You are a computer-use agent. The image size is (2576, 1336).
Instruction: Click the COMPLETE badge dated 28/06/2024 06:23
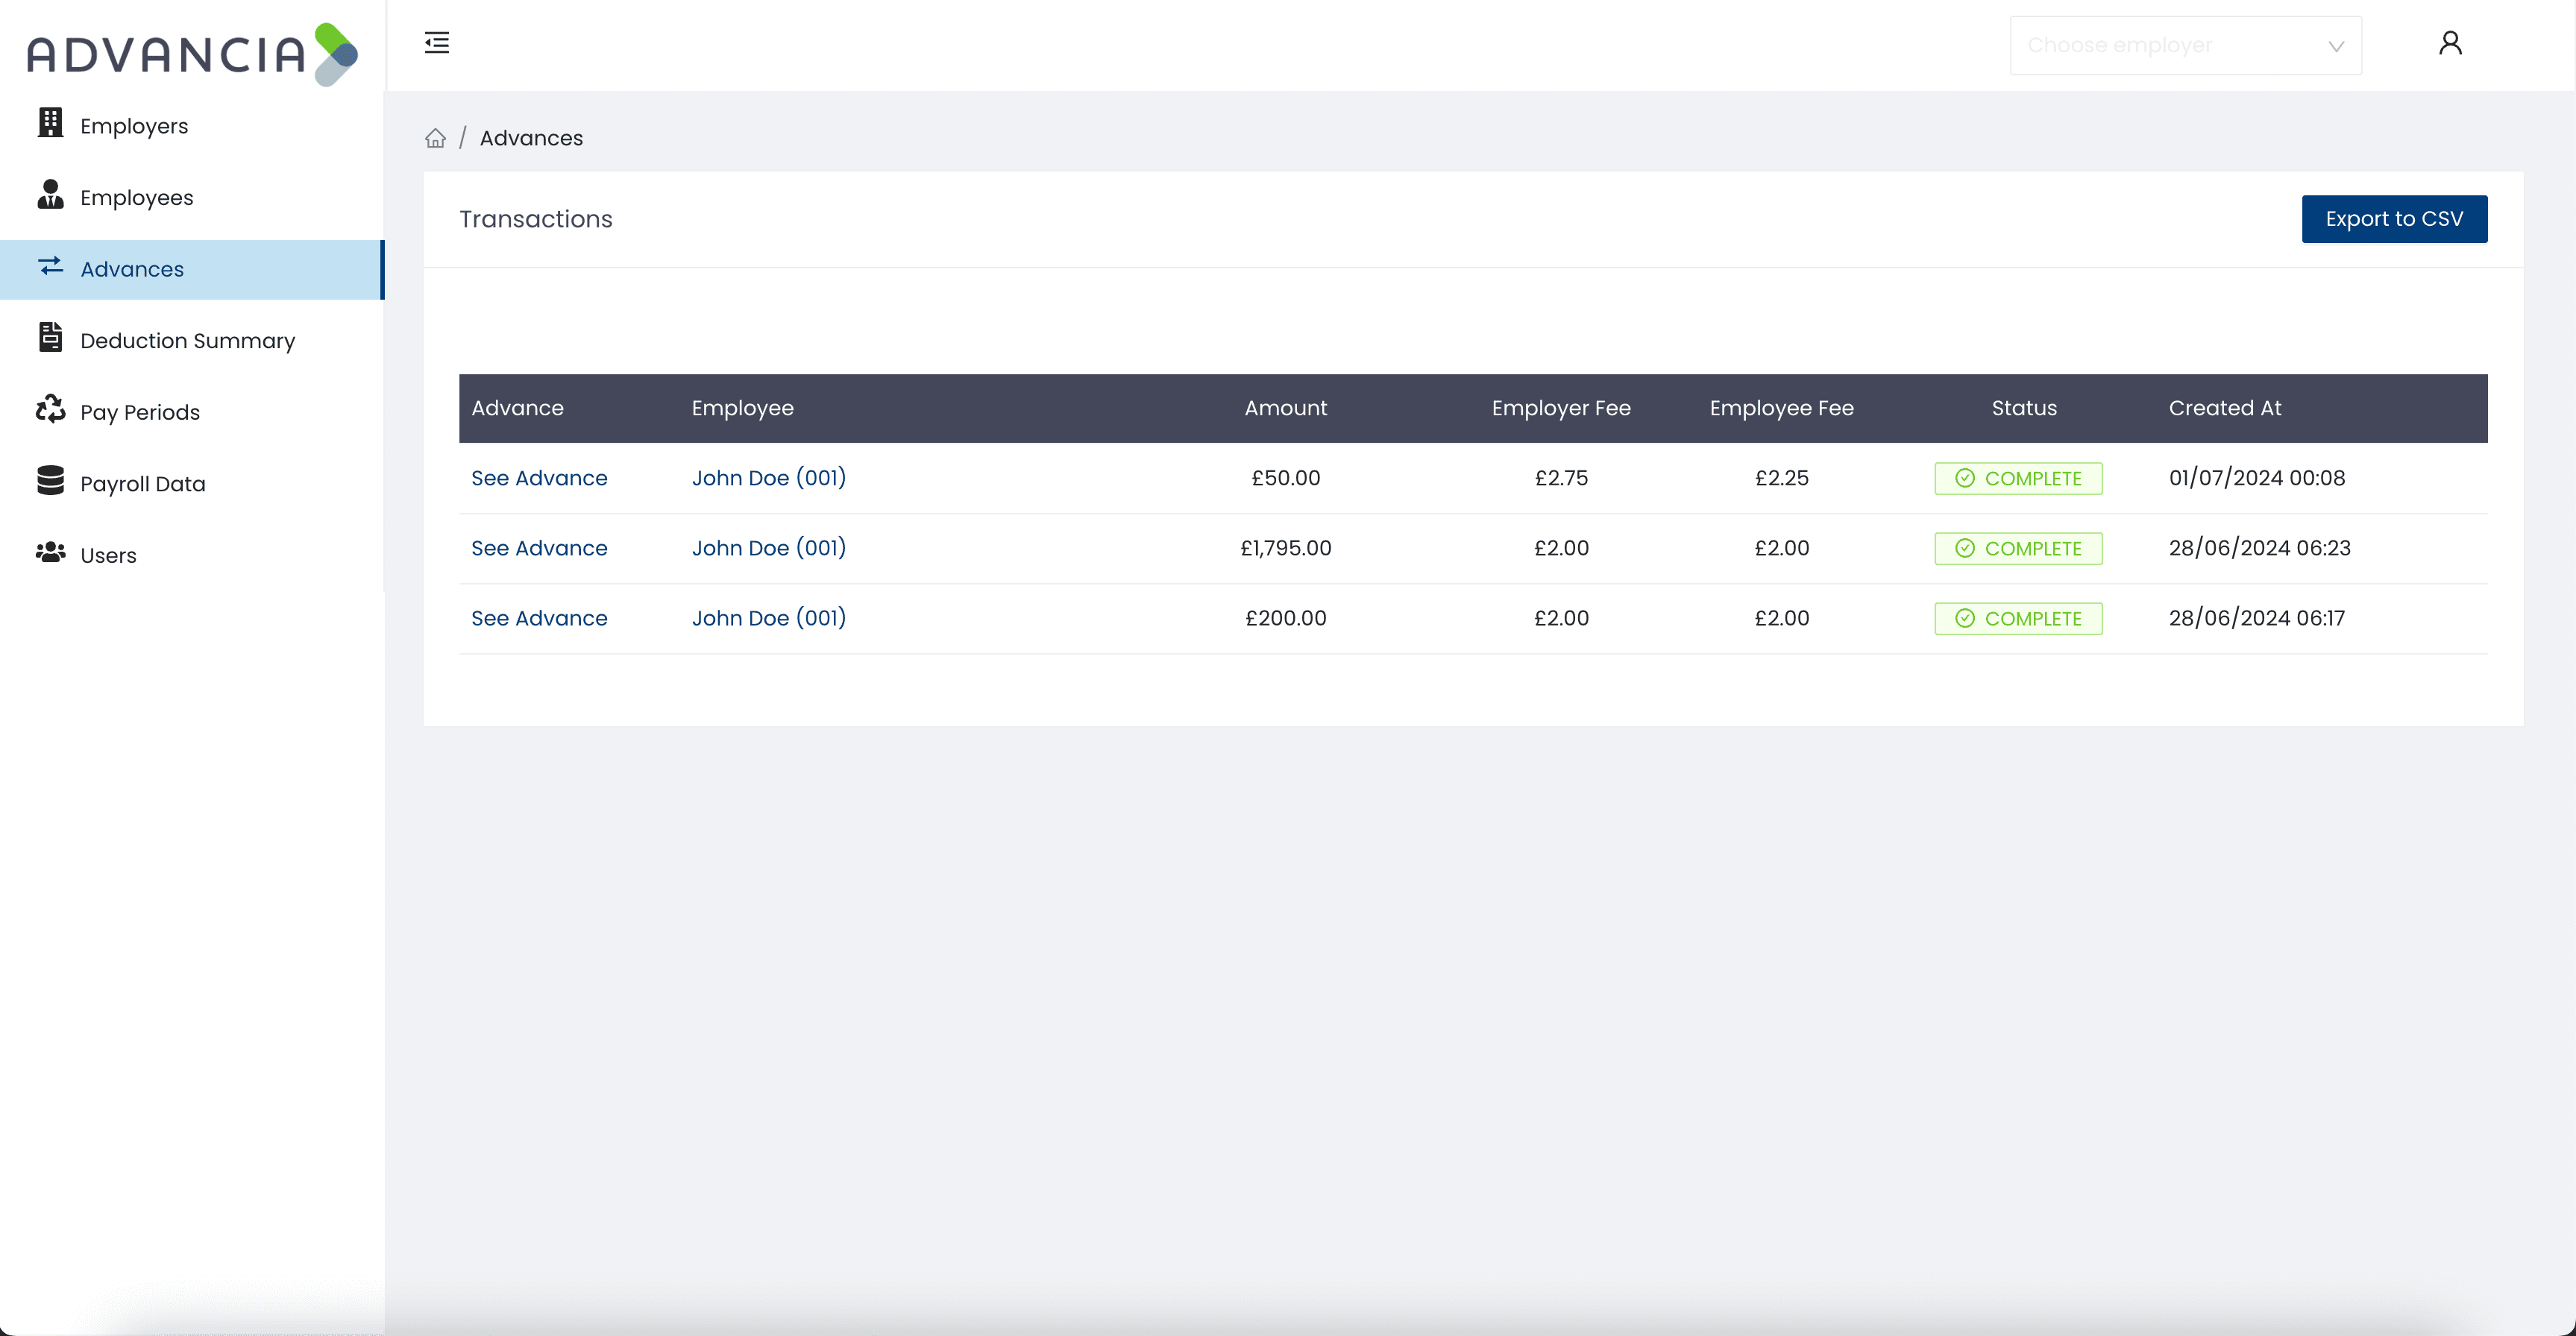tap(2018, 548)
